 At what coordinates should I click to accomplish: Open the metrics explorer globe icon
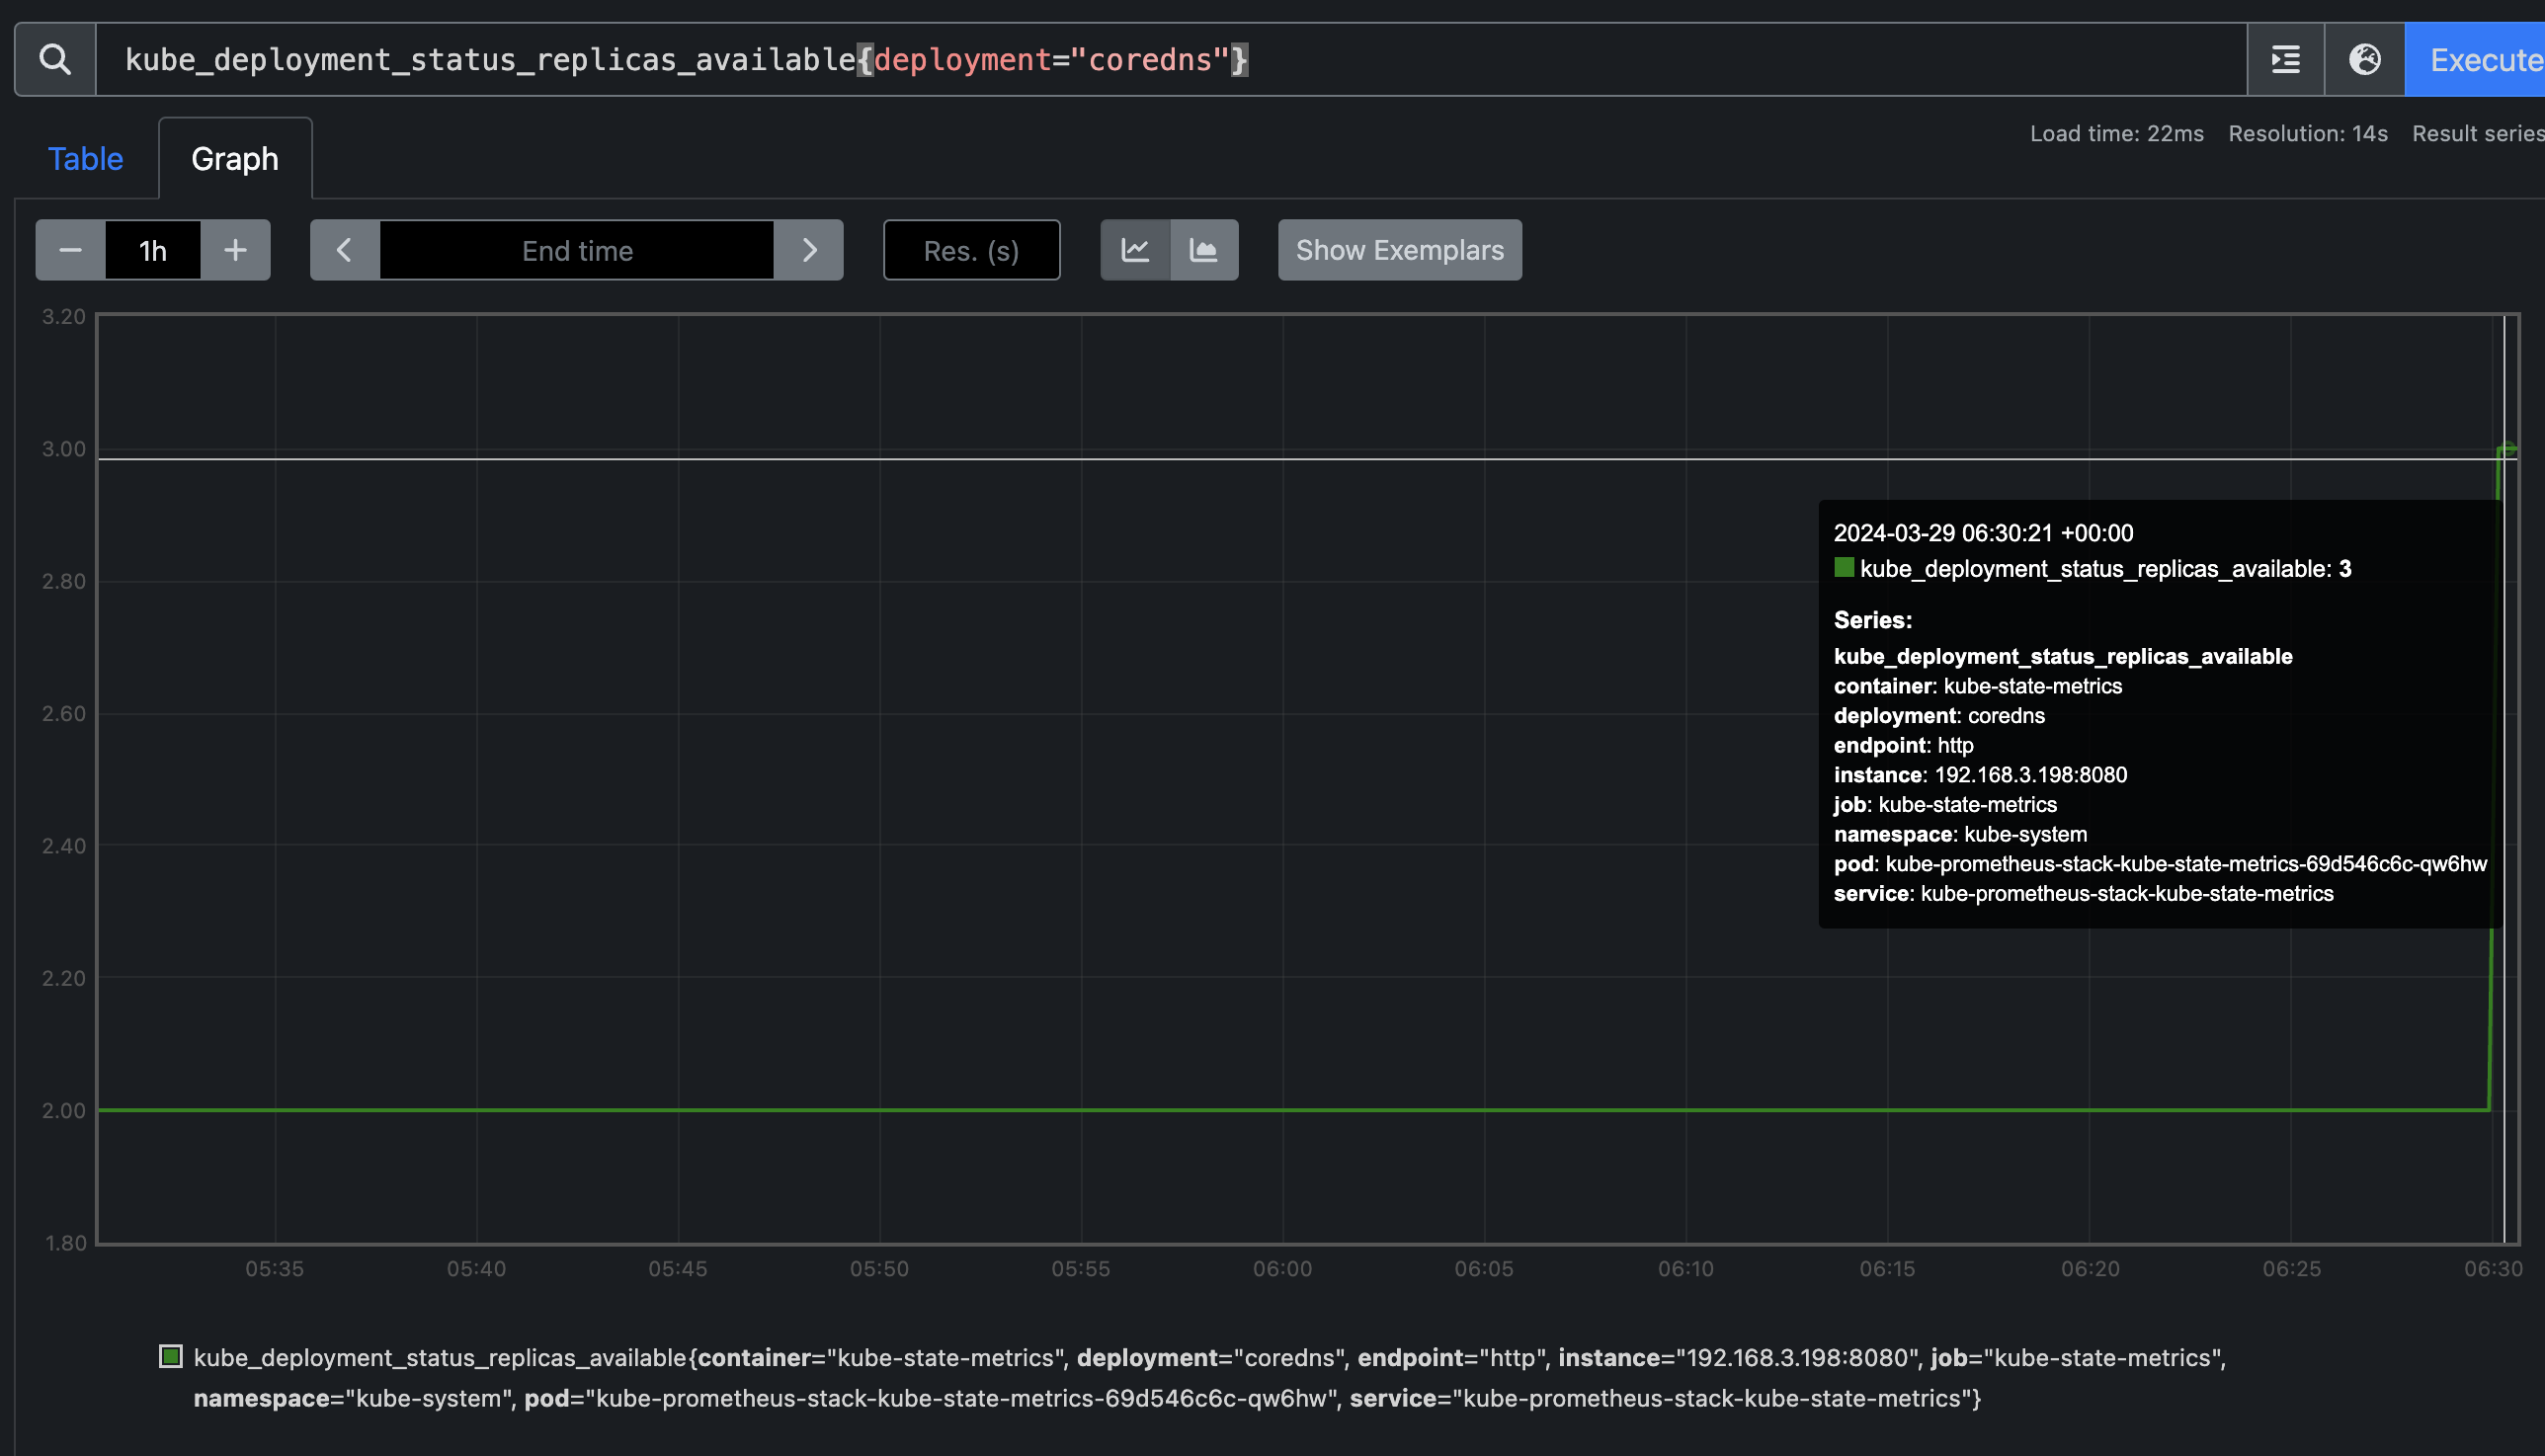pyautogui.click(x=2364, y=60)
